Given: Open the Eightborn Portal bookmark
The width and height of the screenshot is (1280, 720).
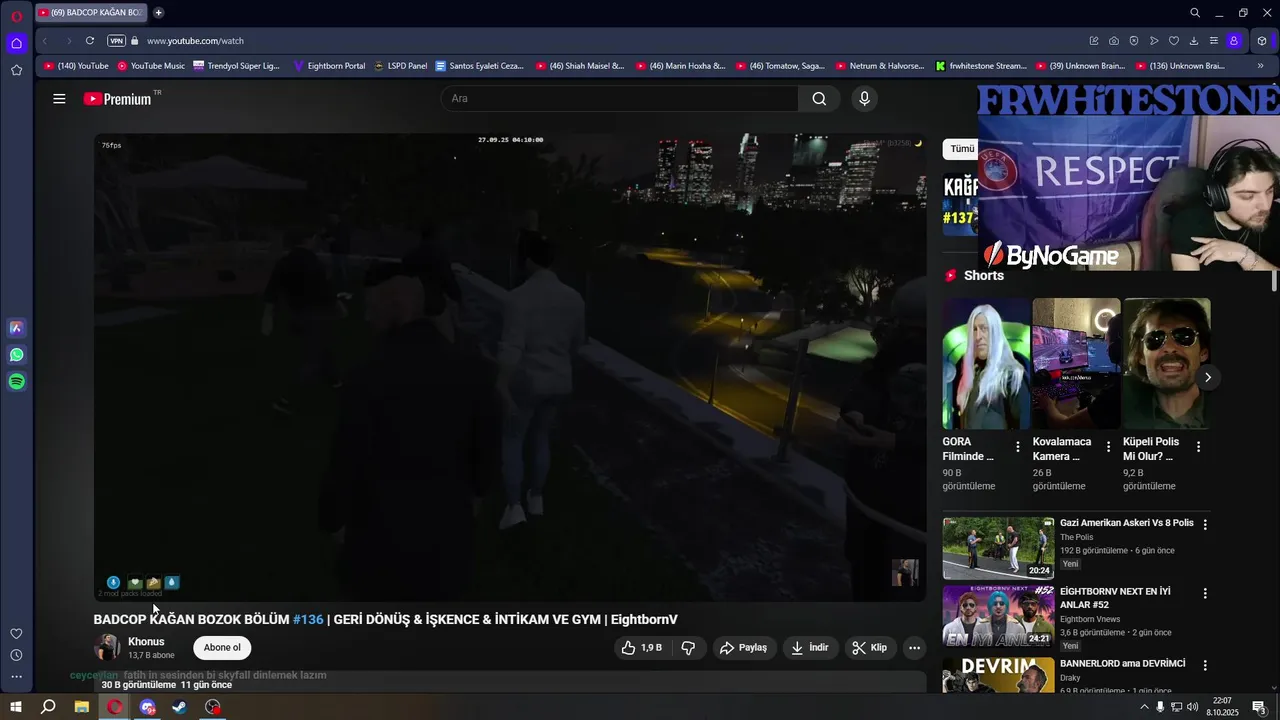Looking at the screenshot, I should coord(329,66).
